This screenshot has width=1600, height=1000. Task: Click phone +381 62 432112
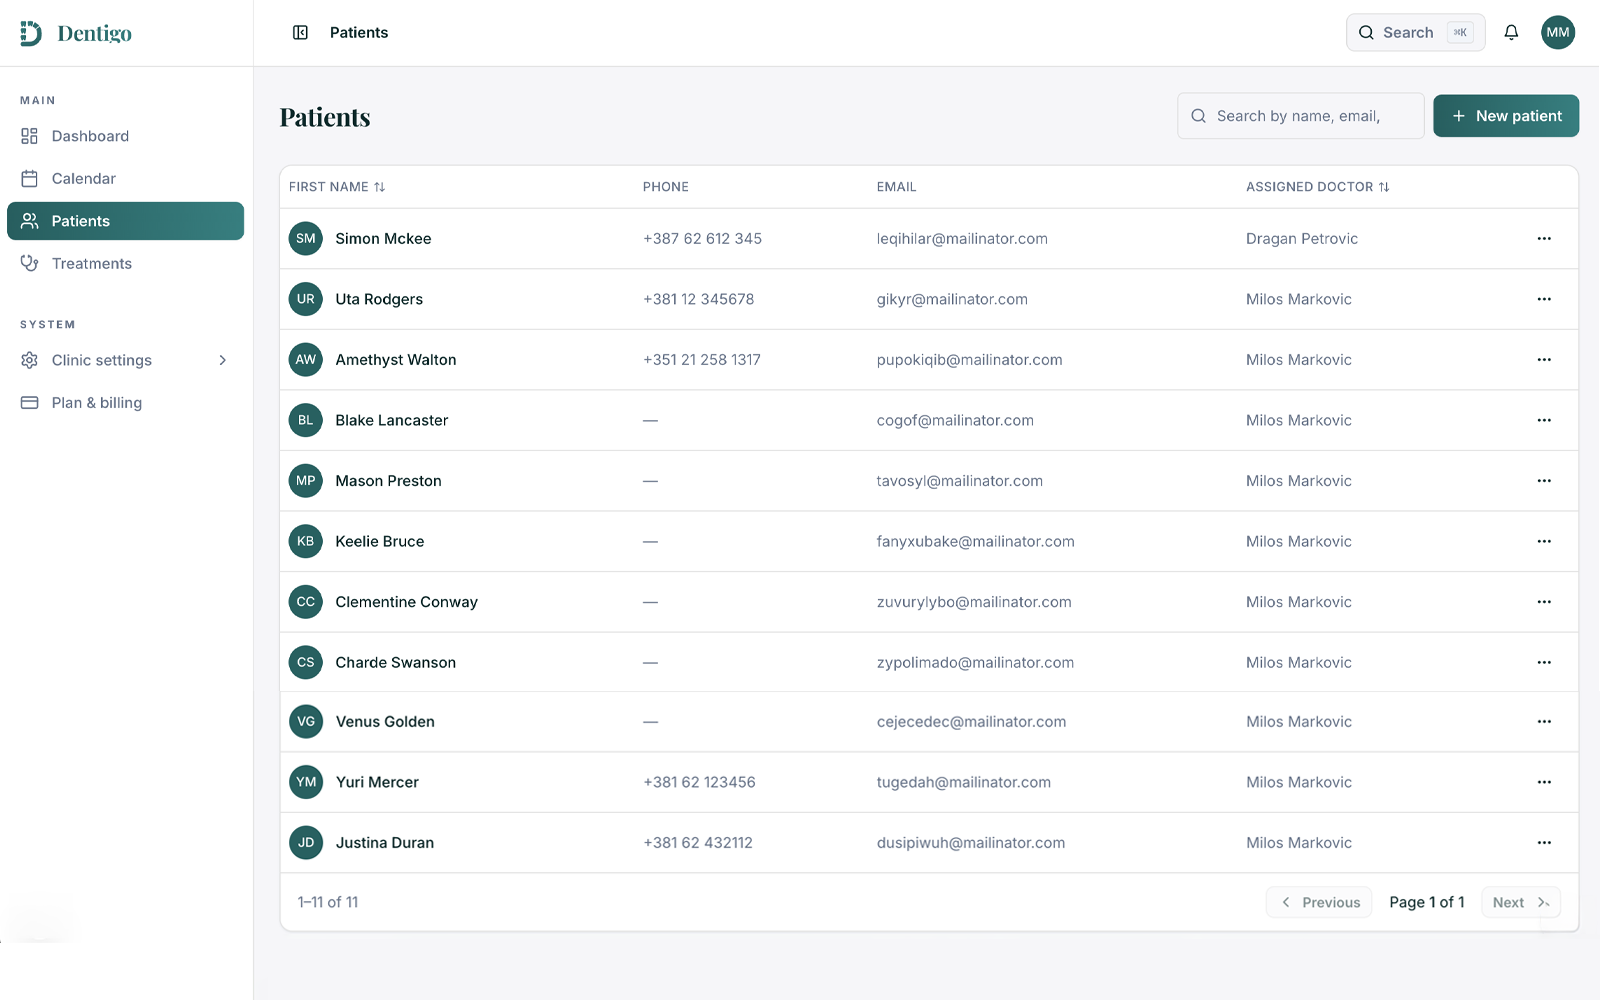pos(698,843)
